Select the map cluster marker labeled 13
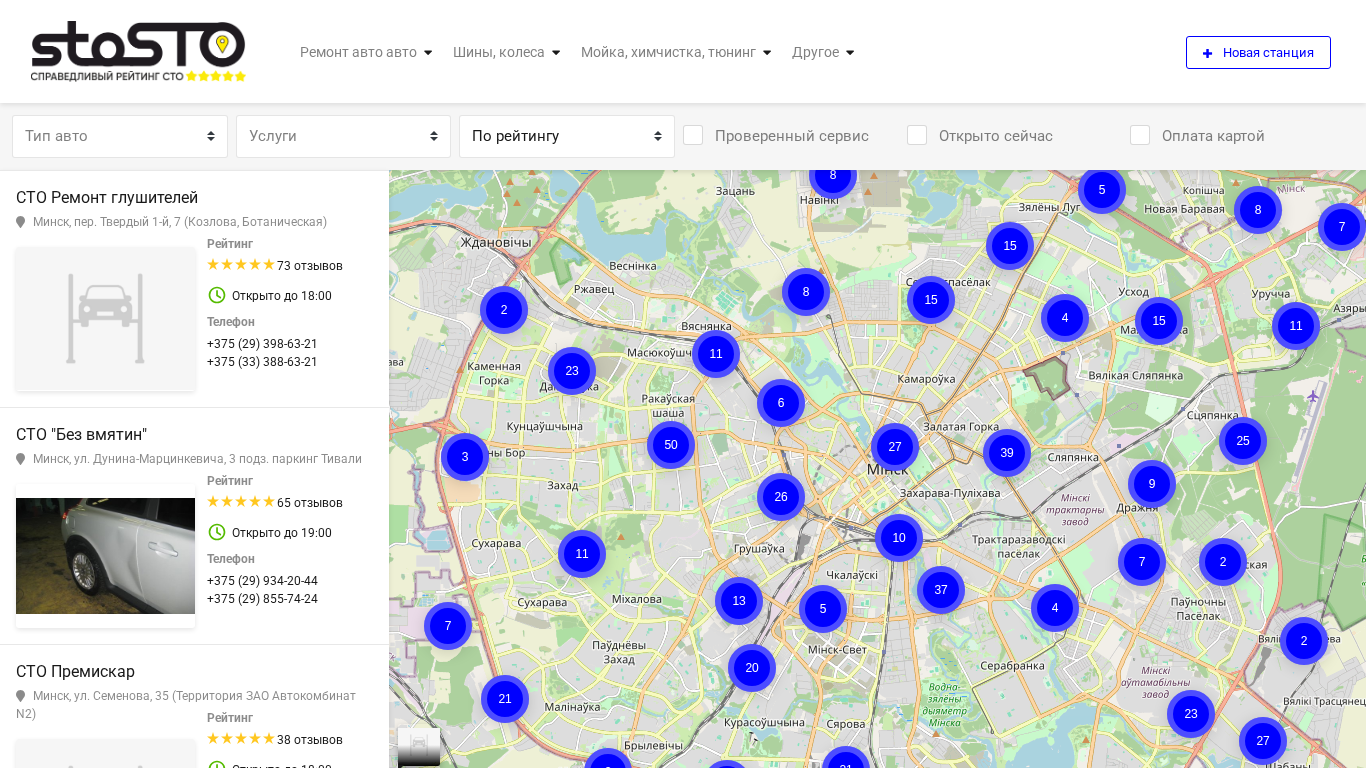 739,601
